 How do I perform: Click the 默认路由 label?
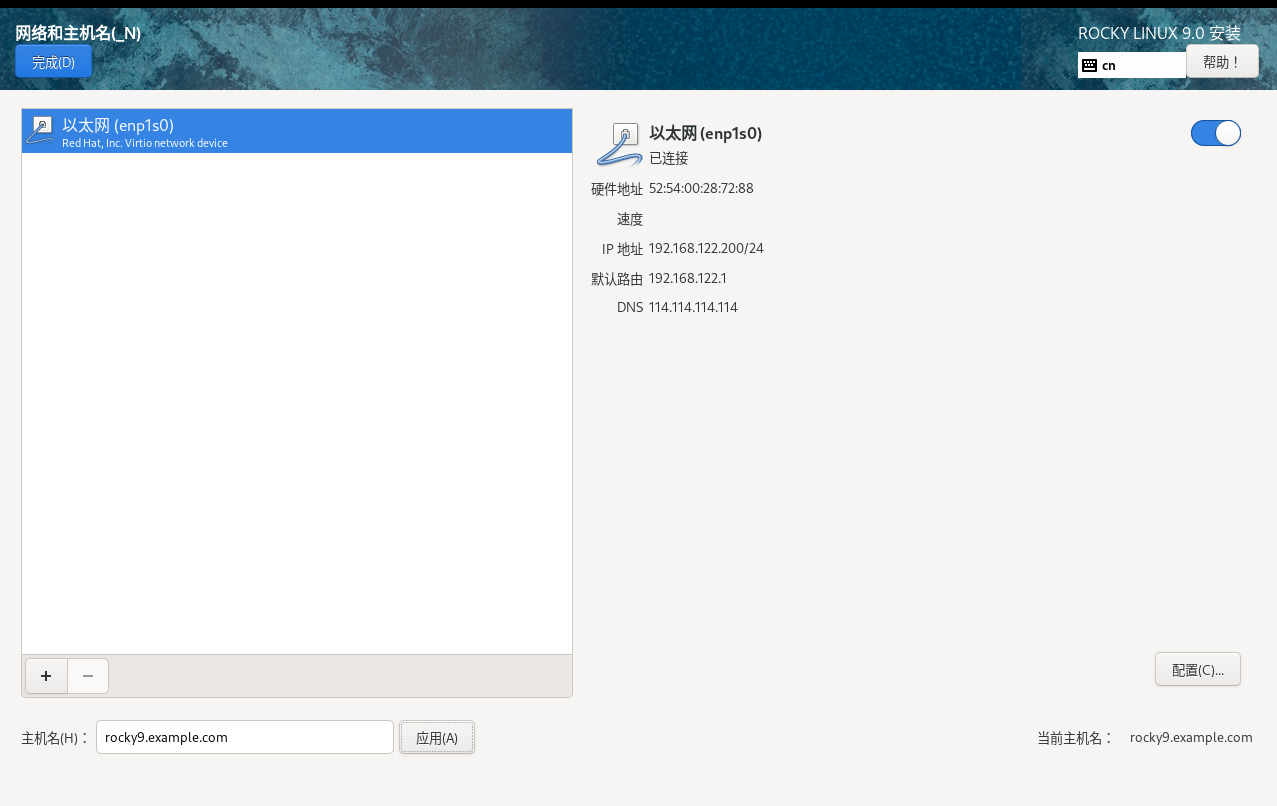tap(617, 279)
